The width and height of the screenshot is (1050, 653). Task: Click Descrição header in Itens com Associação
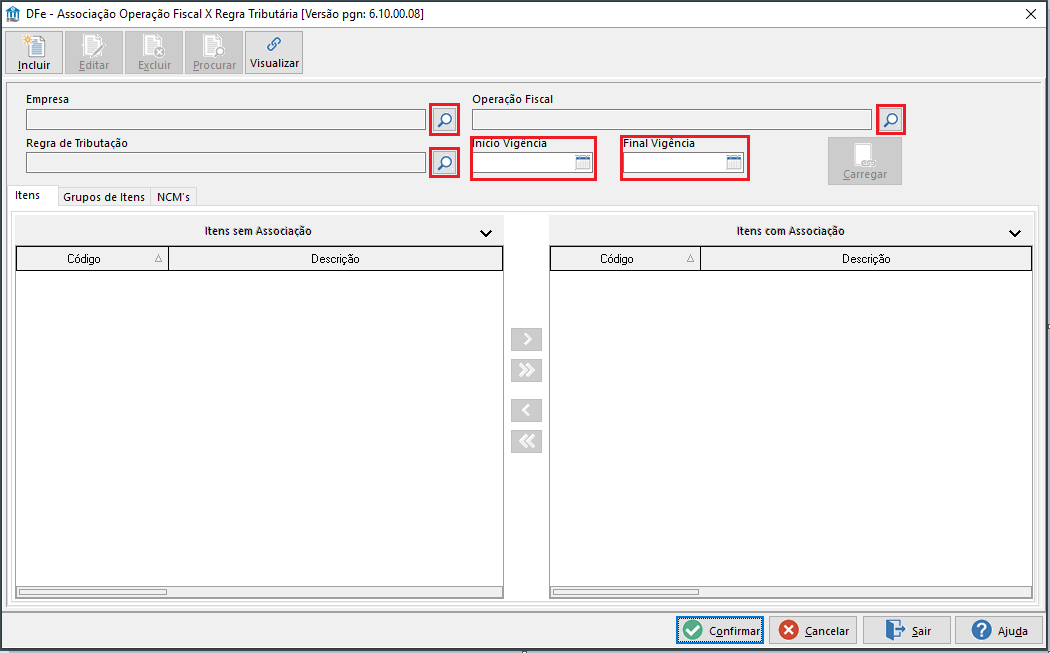[x=867, y=259]
